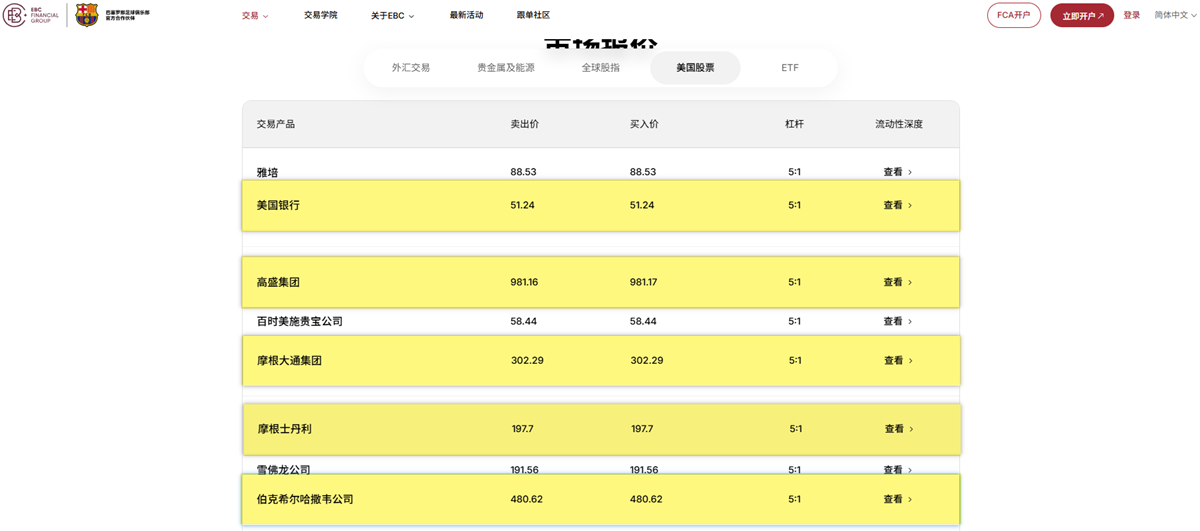Expand the 交易 menu
The height and width of the screenshot is (531, 1200).
point(255,16)
